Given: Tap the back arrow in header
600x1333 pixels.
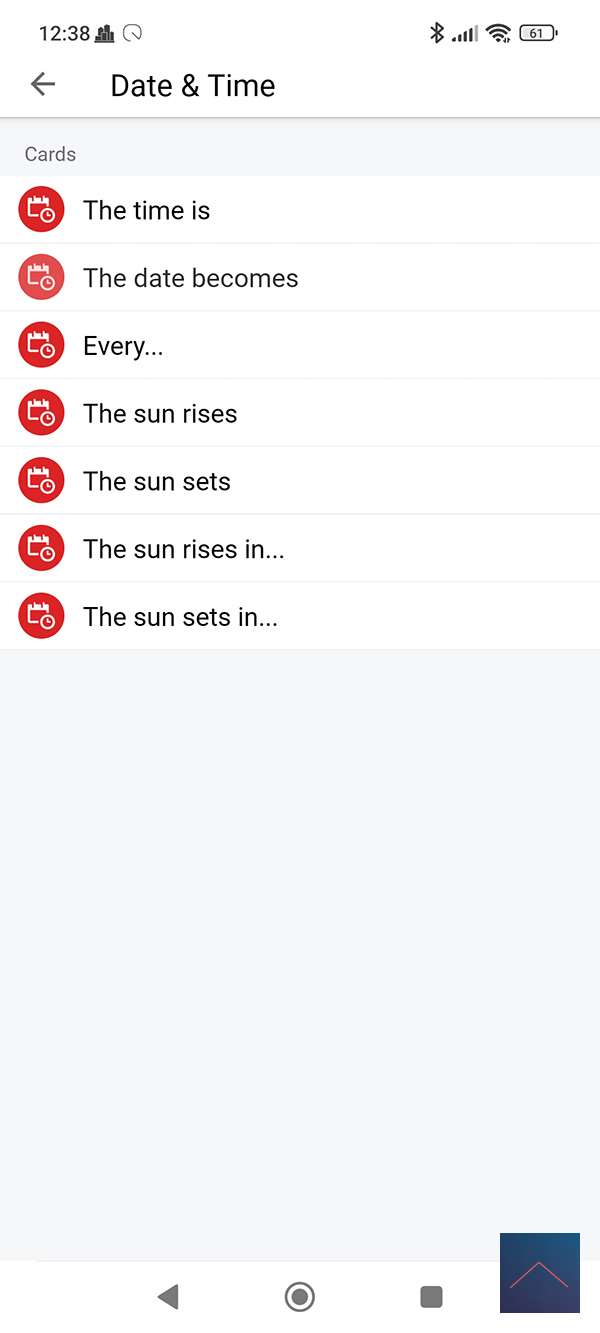Looking at the screenshot, I should (43, 85).
